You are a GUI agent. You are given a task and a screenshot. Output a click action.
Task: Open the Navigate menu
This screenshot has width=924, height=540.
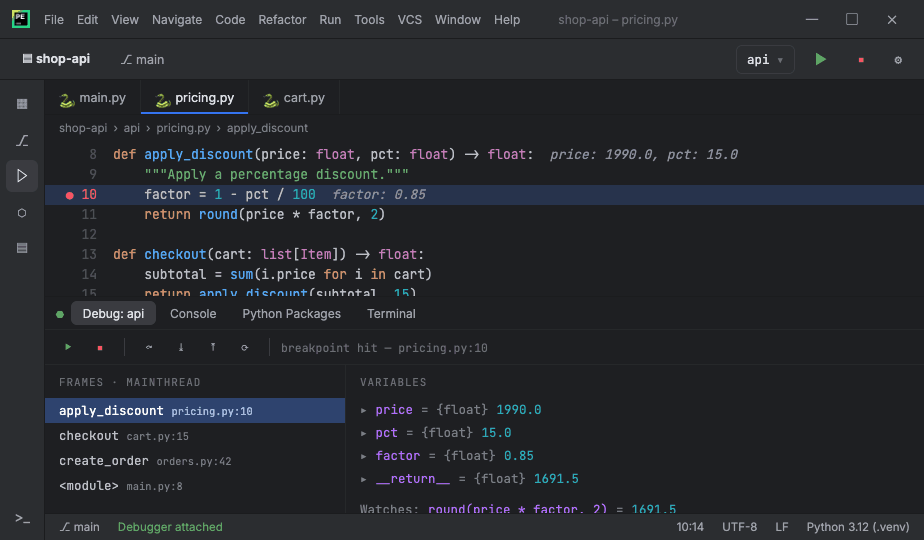click(177, 19)
